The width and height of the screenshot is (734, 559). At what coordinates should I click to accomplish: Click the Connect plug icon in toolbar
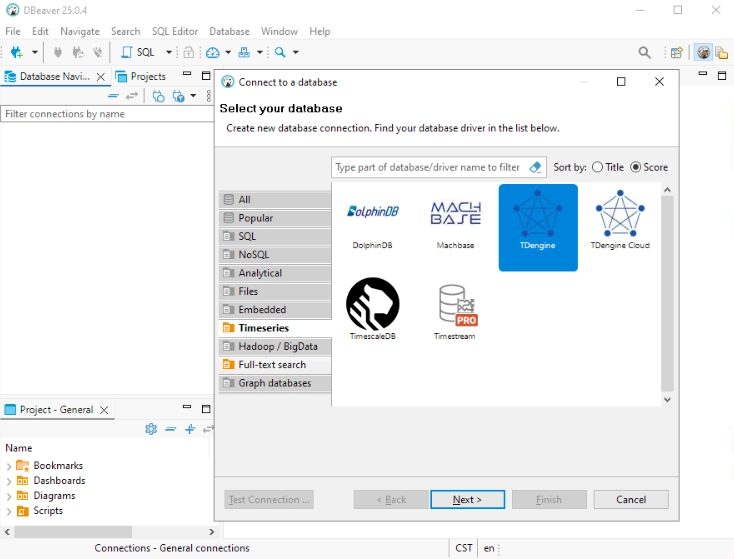coord(58,52)
